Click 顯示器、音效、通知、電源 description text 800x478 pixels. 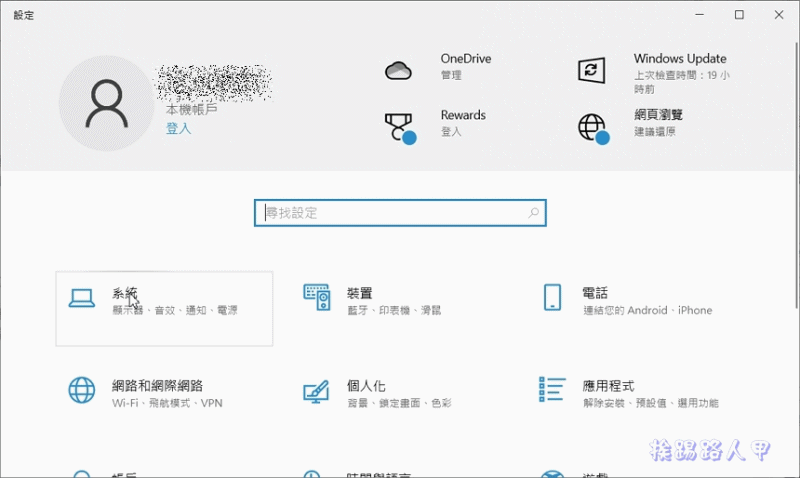pyautogui.click(x=174, y=310)
